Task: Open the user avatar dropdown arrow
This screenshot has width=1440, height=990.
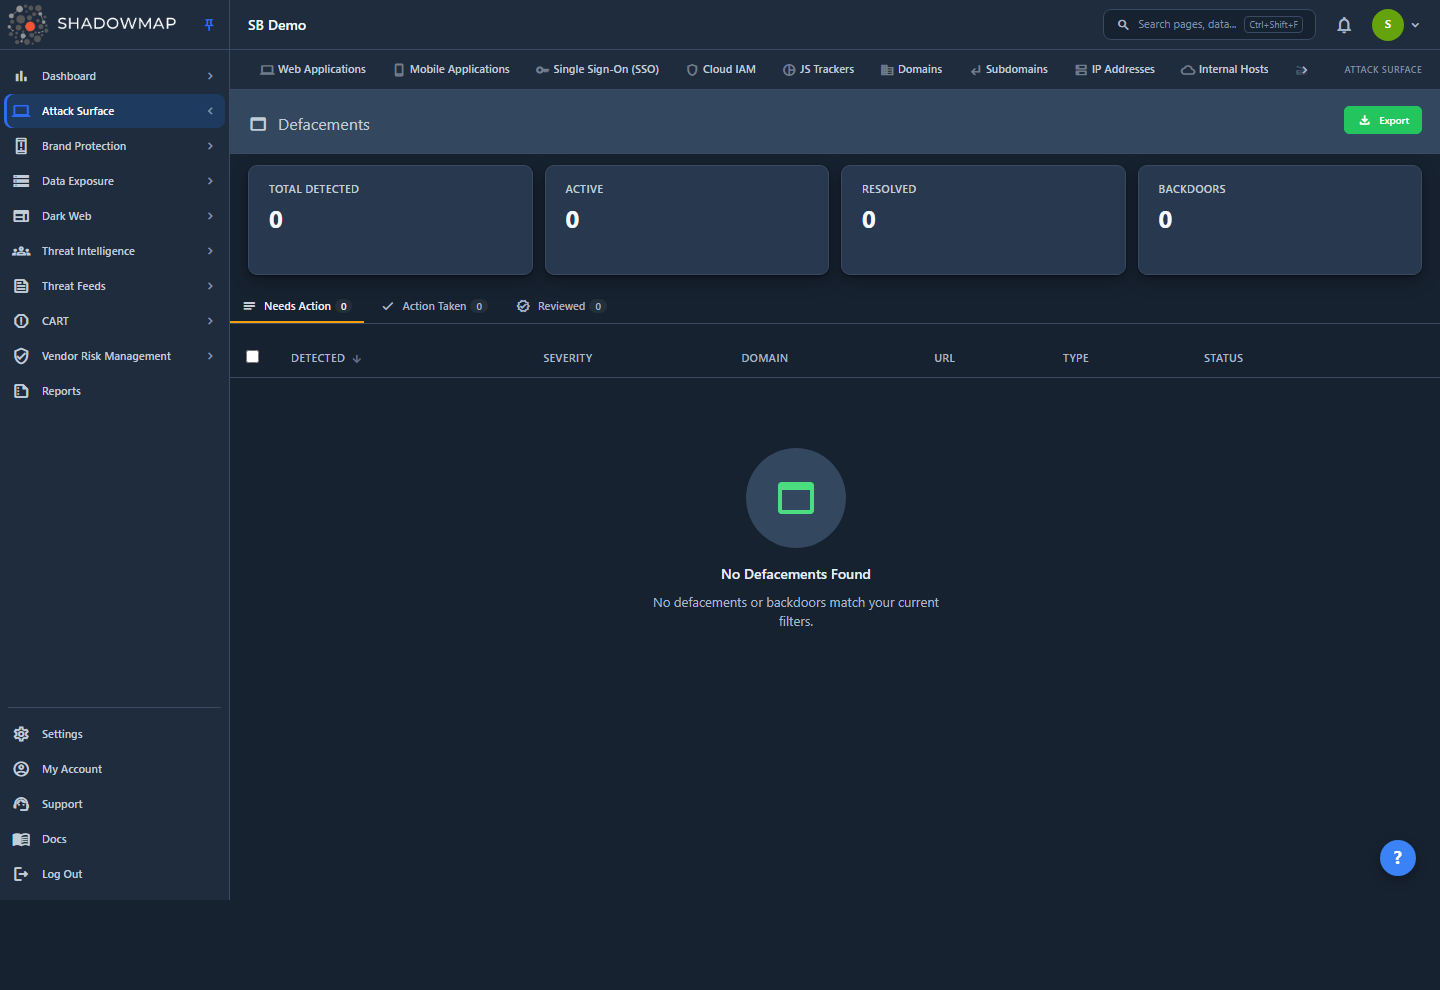Action: click(1415, 25)
